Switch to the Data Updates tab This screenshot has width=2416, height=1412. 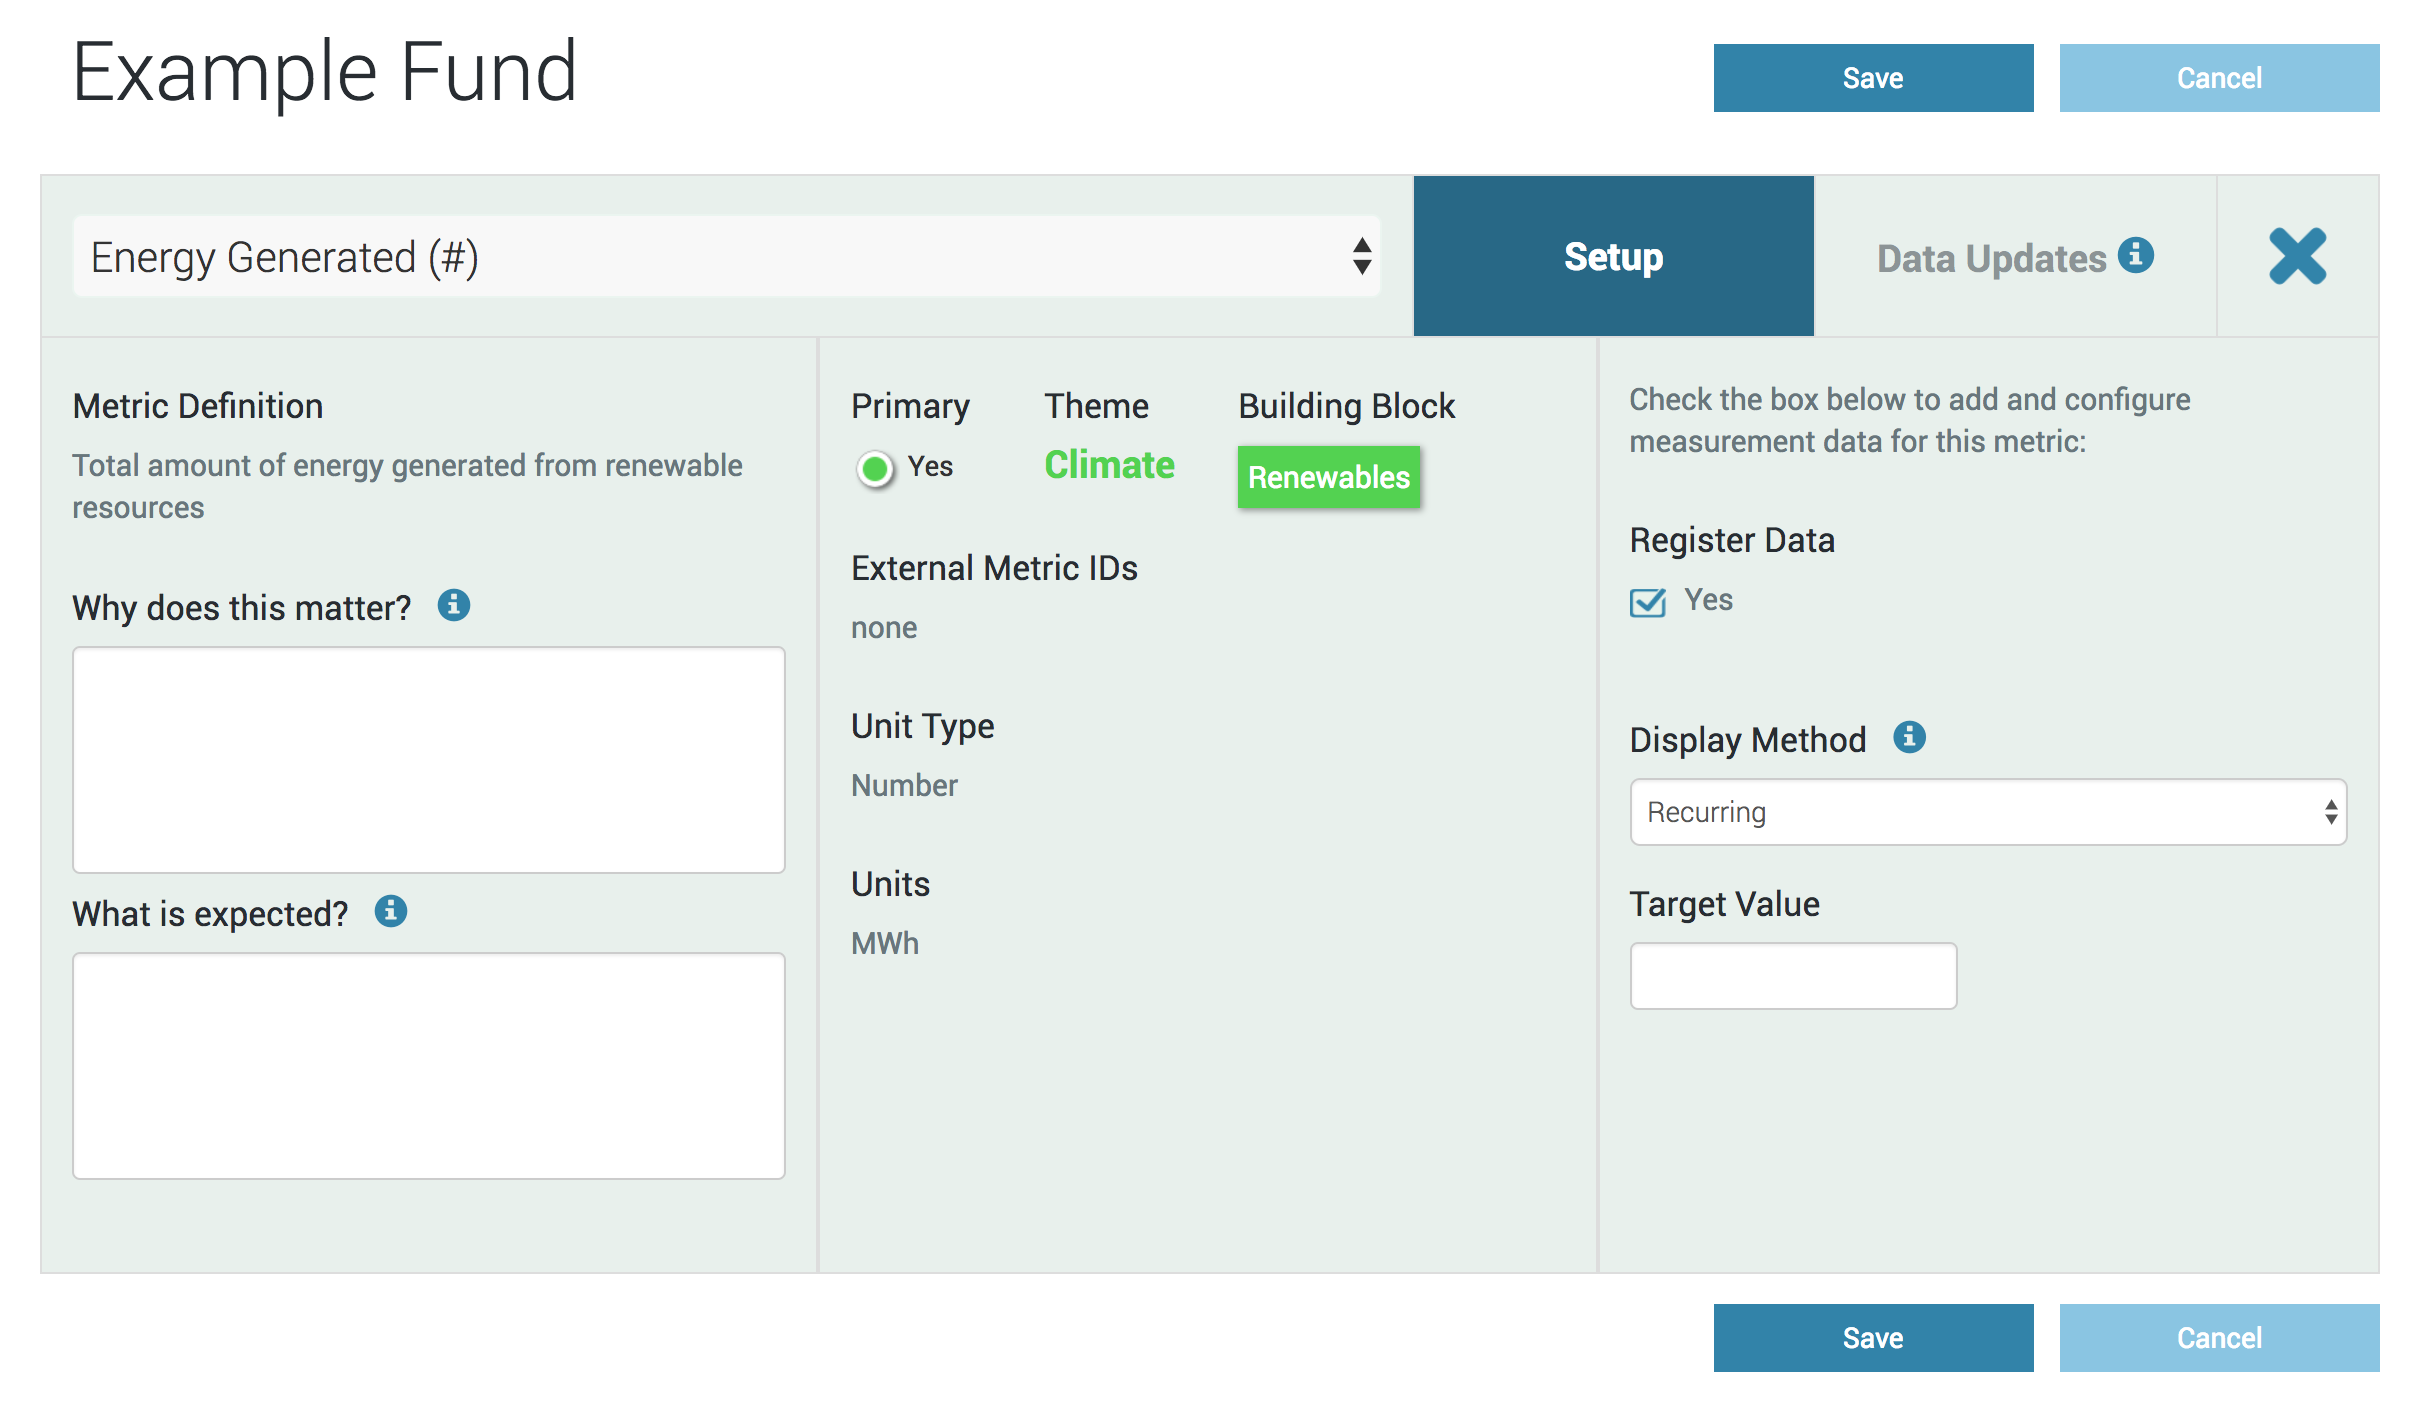pyautogui.click(x=1992, y=258)
